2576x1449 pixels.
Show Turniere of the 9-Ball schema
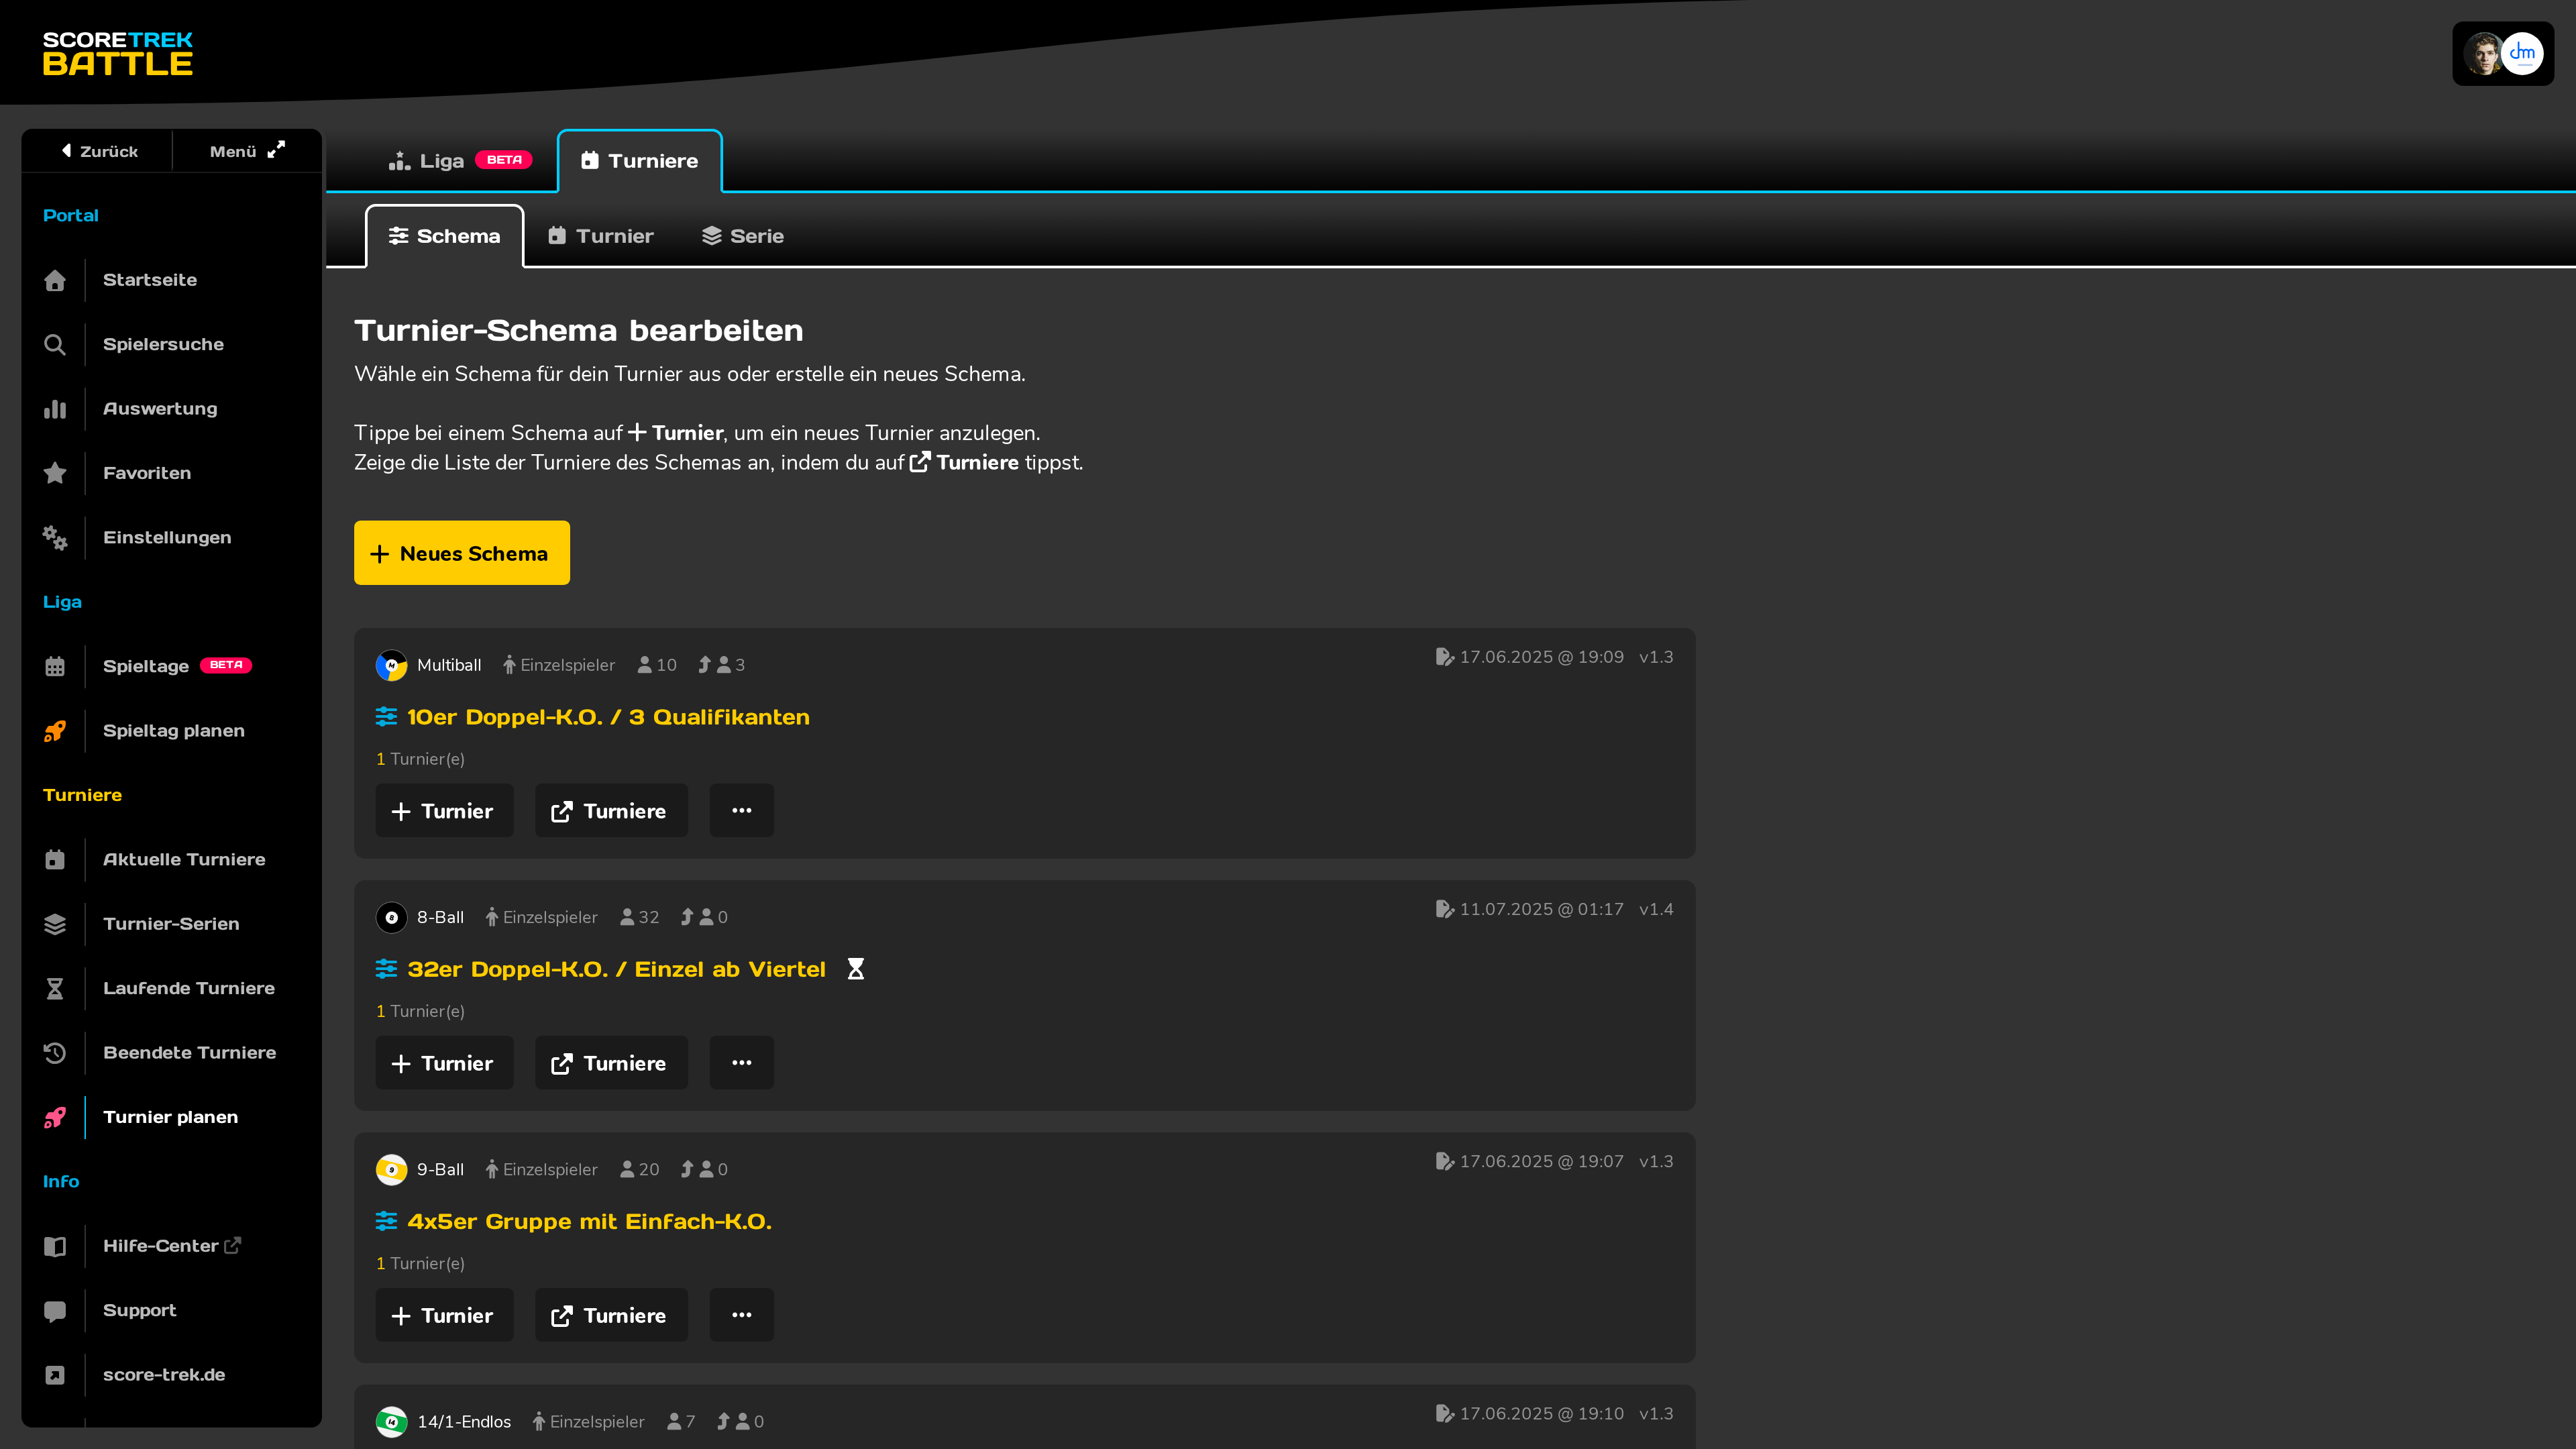pos(611,1315)
